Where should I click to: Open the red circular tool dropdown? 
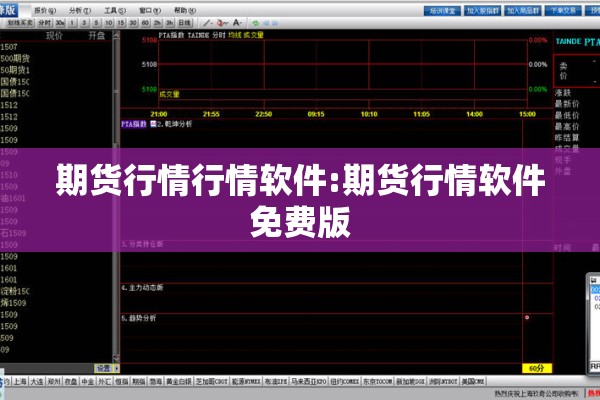coord(222,23)
